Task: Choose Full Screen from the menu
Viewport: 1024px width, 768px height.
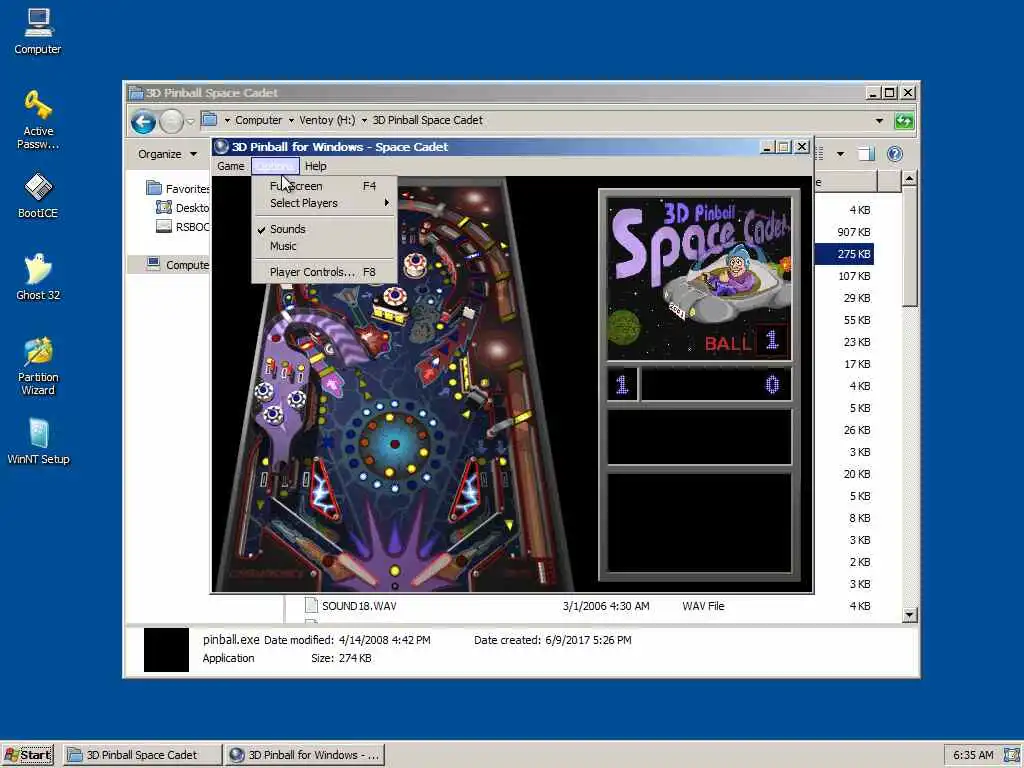Action: tap(324, 186)
